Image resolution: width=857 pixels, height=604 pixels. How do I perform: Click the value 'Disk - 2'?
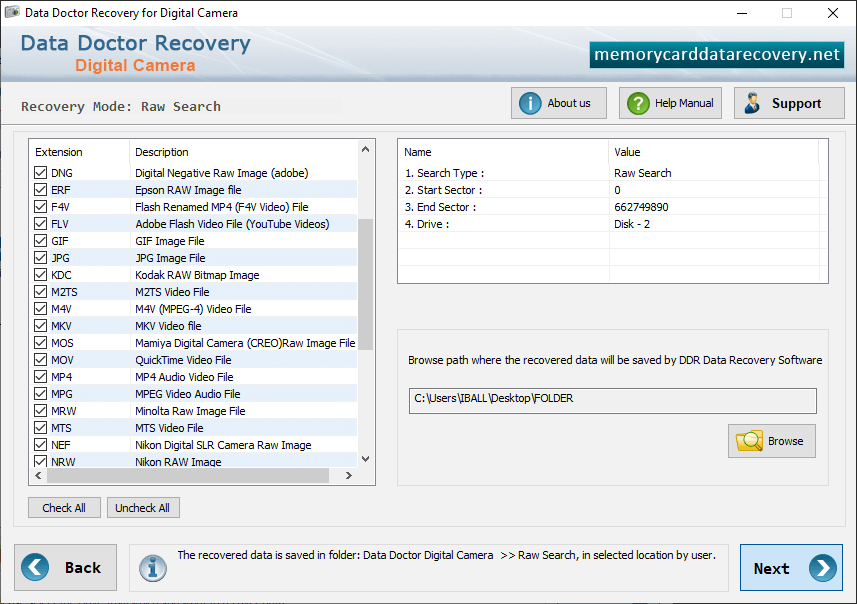(x=632, y=224)
